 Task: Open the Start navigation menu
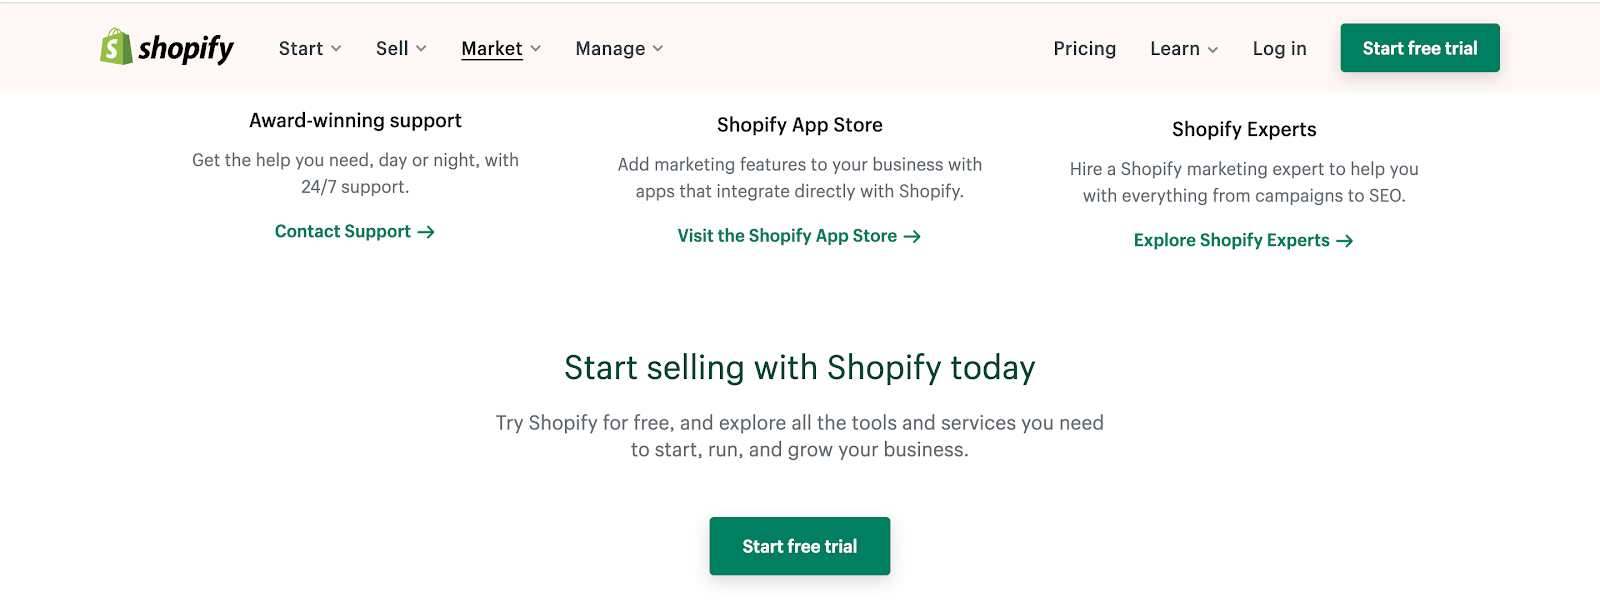pyautogui.click(x=300, y=49)
